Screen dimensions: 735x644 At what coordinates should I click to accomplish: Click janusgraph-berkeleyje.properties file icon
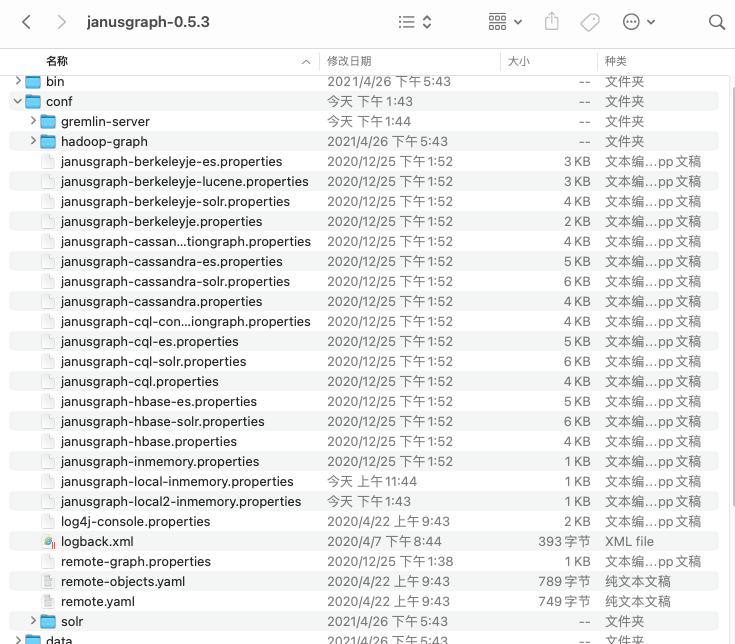point(48,222)
